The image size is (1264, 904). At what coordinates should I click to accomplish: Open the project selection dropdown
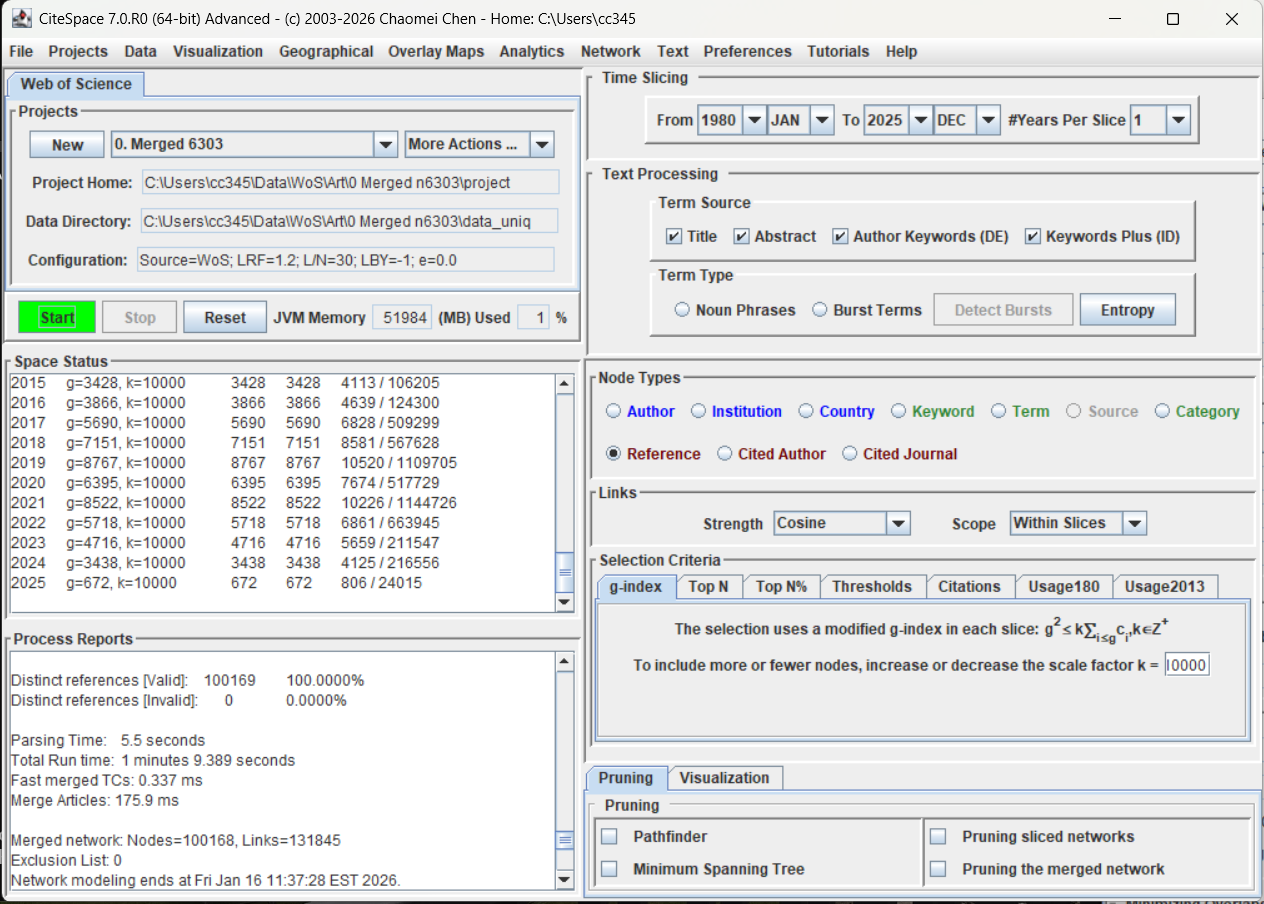(386, 145)
